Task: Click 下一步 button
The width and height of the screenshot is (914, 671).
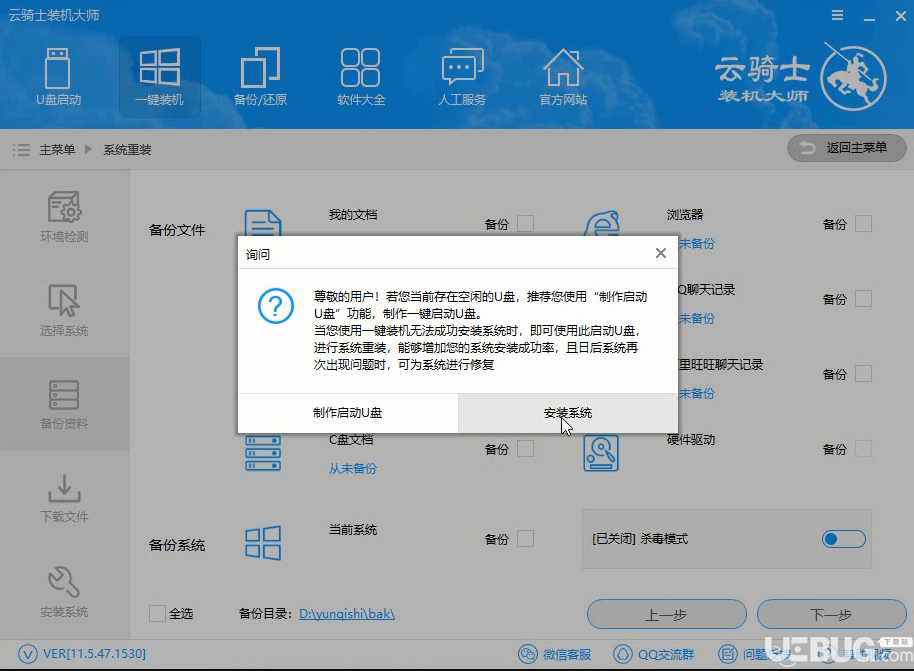Action: (831, 614)
